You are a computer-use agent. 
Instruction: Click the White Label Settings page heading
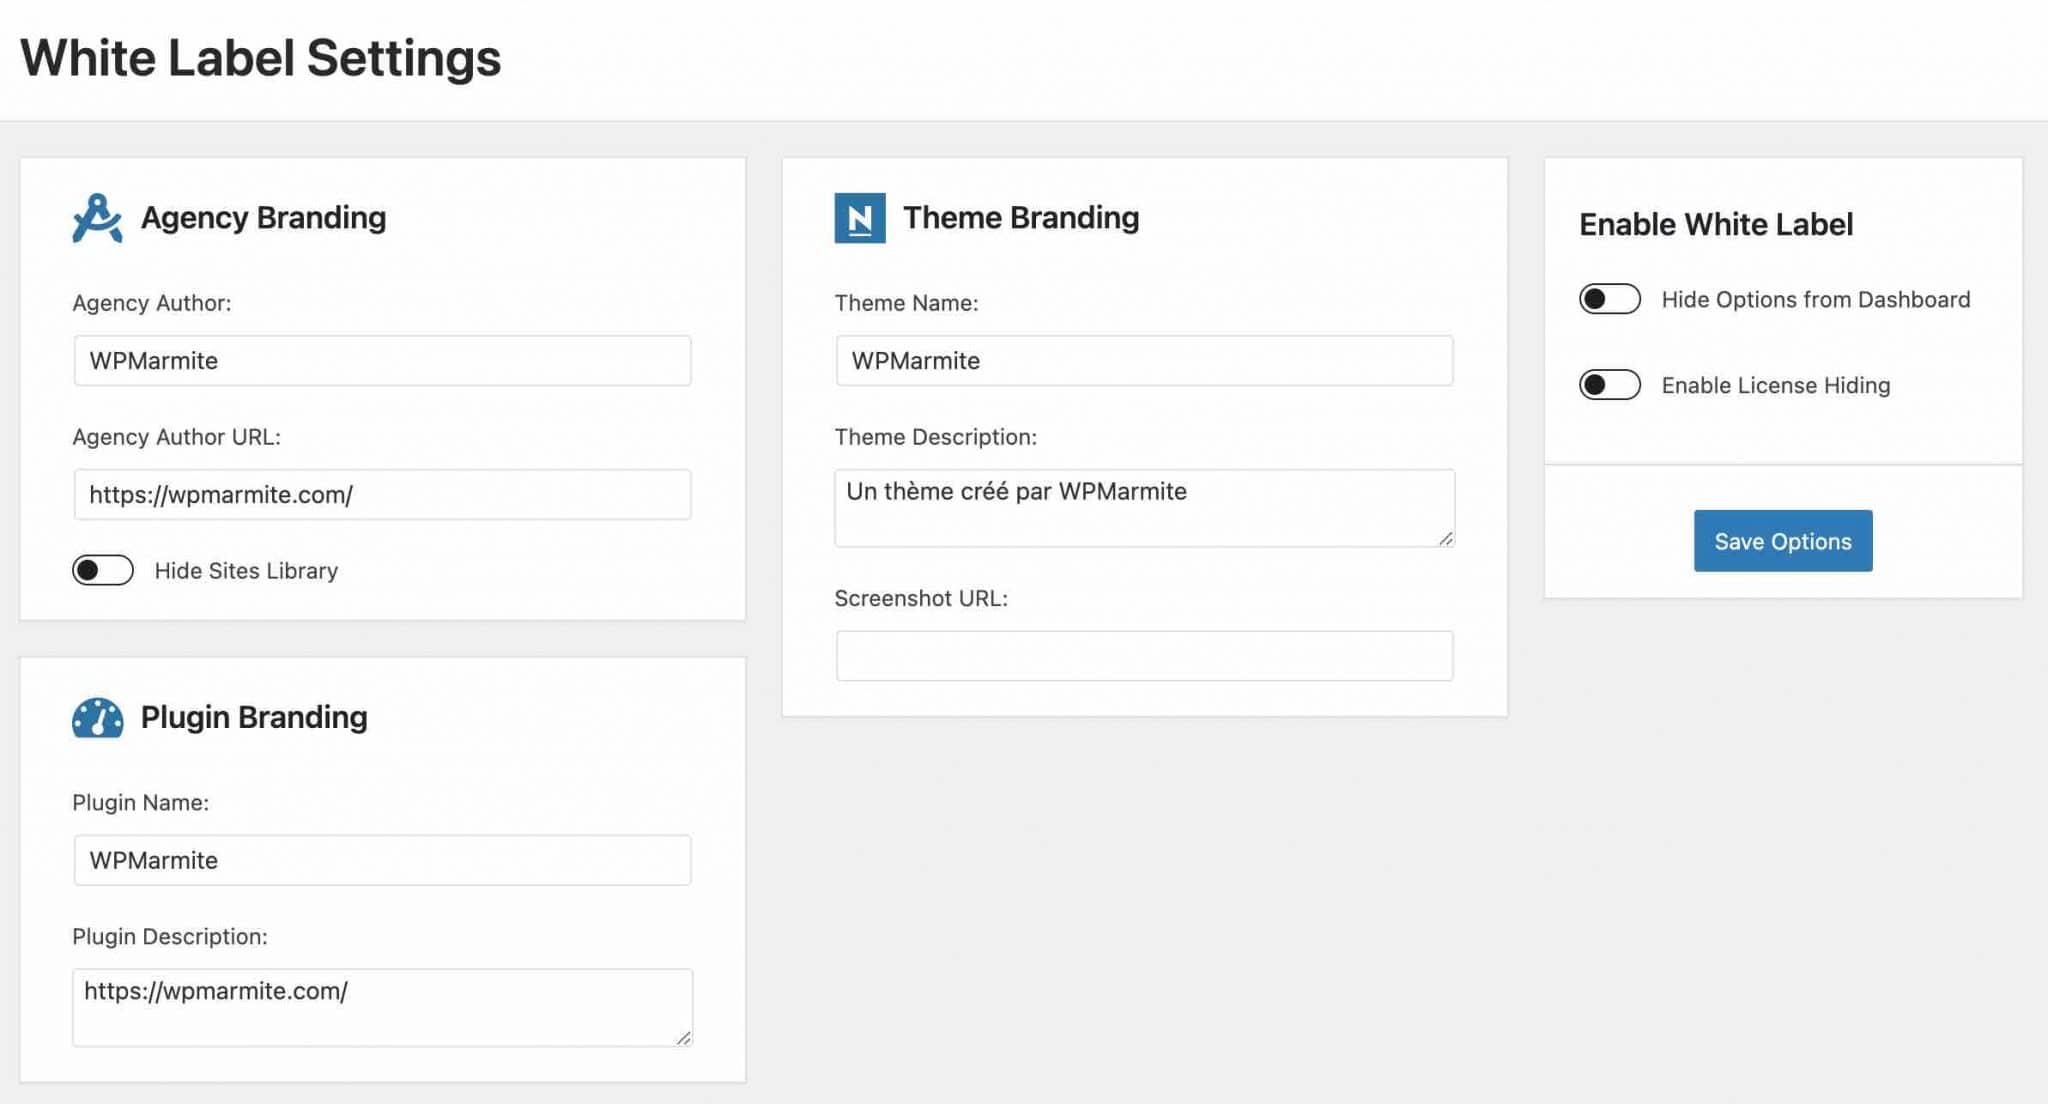click(x=261, y=58)
